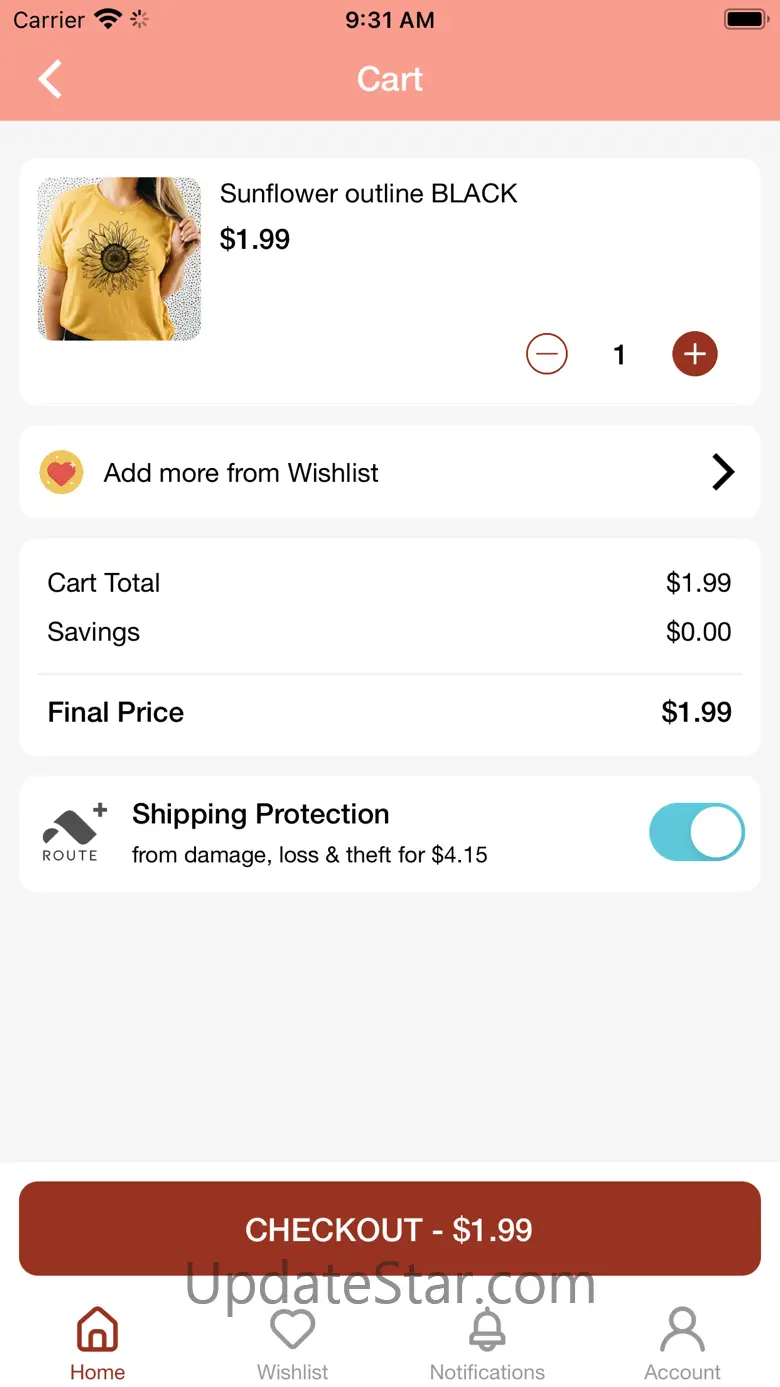This screenshot has width=780, height=1387.
Task: Toggle Shipping Protection switch off
Action: pyautogui.click(x=696, y=832)
